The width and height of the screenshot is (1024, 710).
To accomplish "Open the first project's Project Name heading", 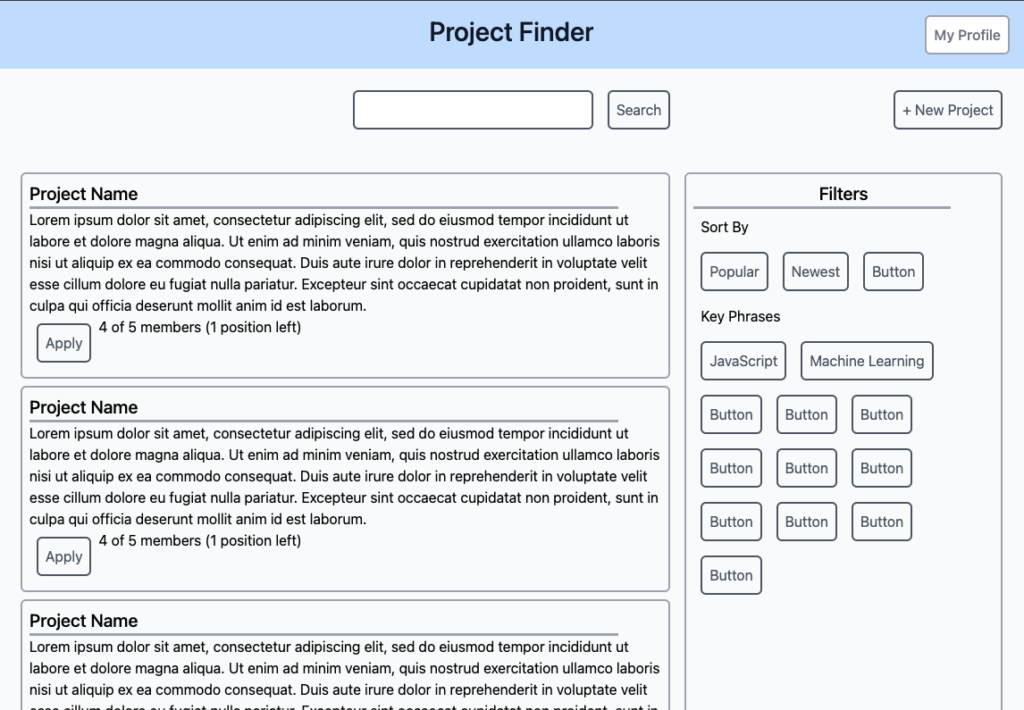I will tap(84, 194).
